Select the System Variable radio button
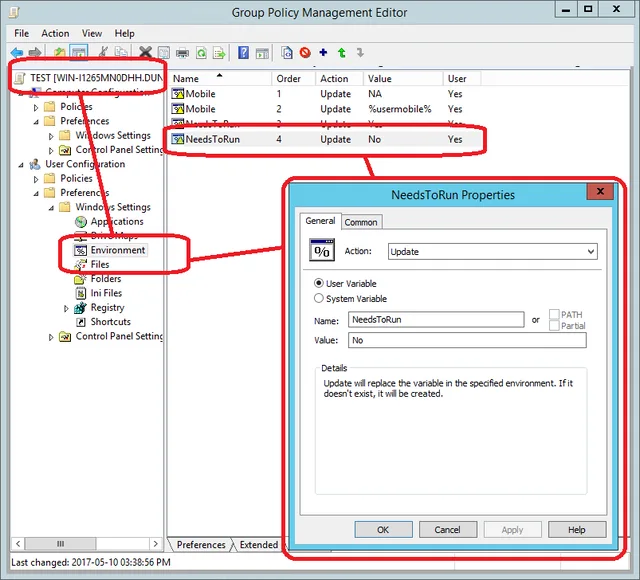The image size is (640, 580). (318, 298)
